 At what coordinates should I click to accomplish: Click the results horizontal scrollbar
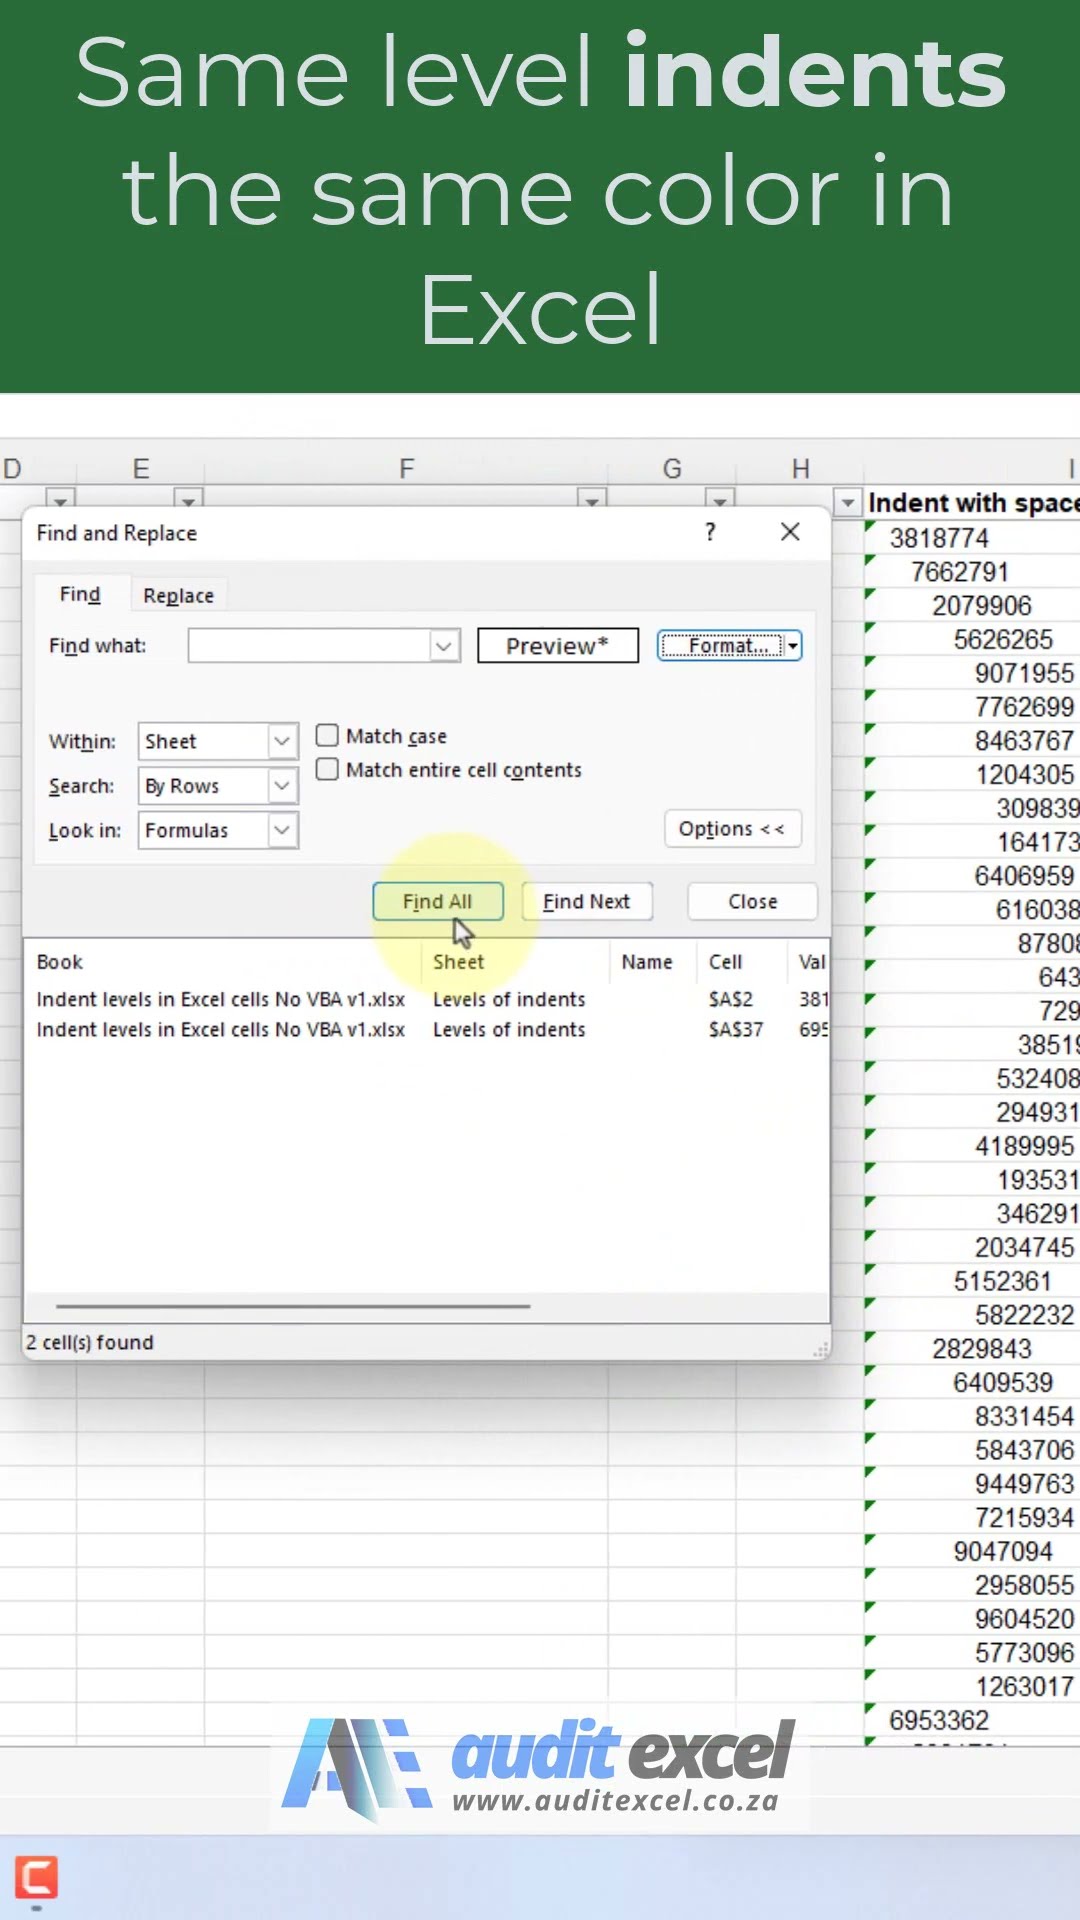tap(293, 1306)
